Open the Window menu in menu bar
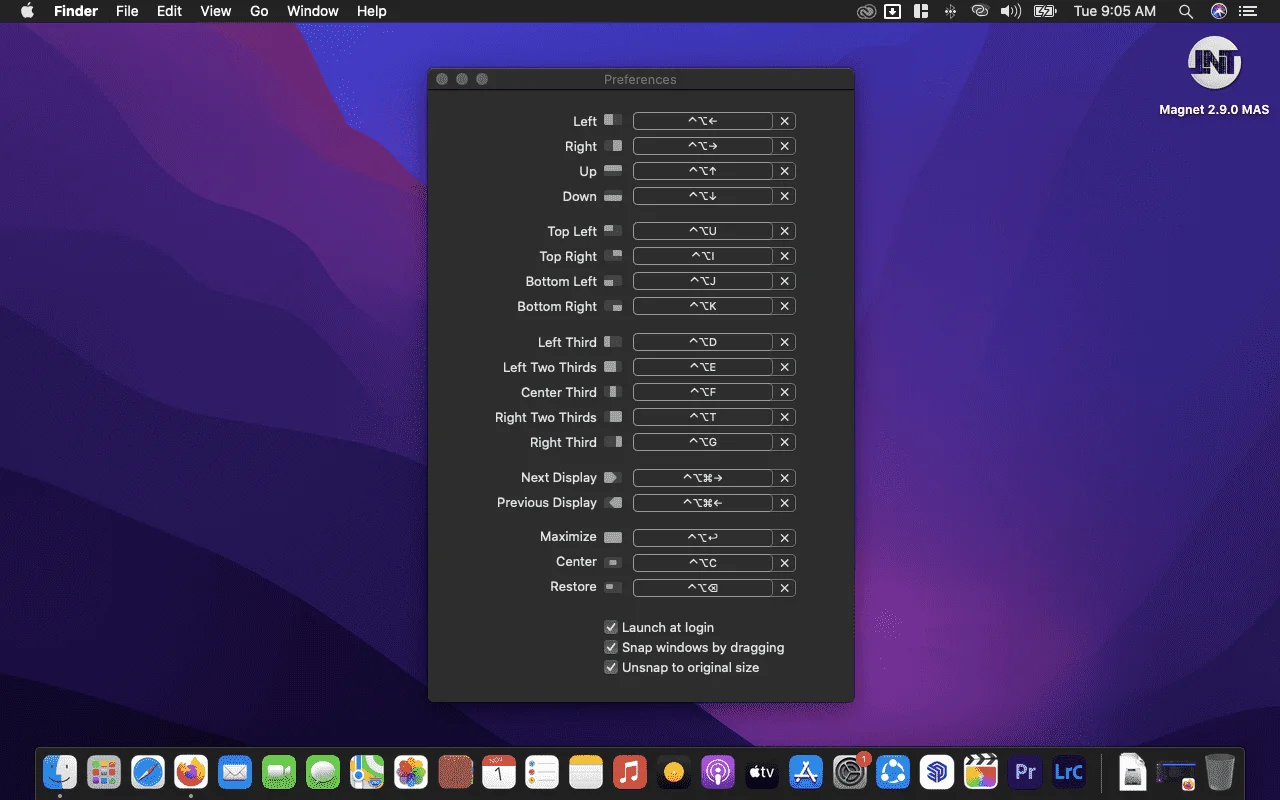This screenshot has width=1280, height=800. point(313,11)
